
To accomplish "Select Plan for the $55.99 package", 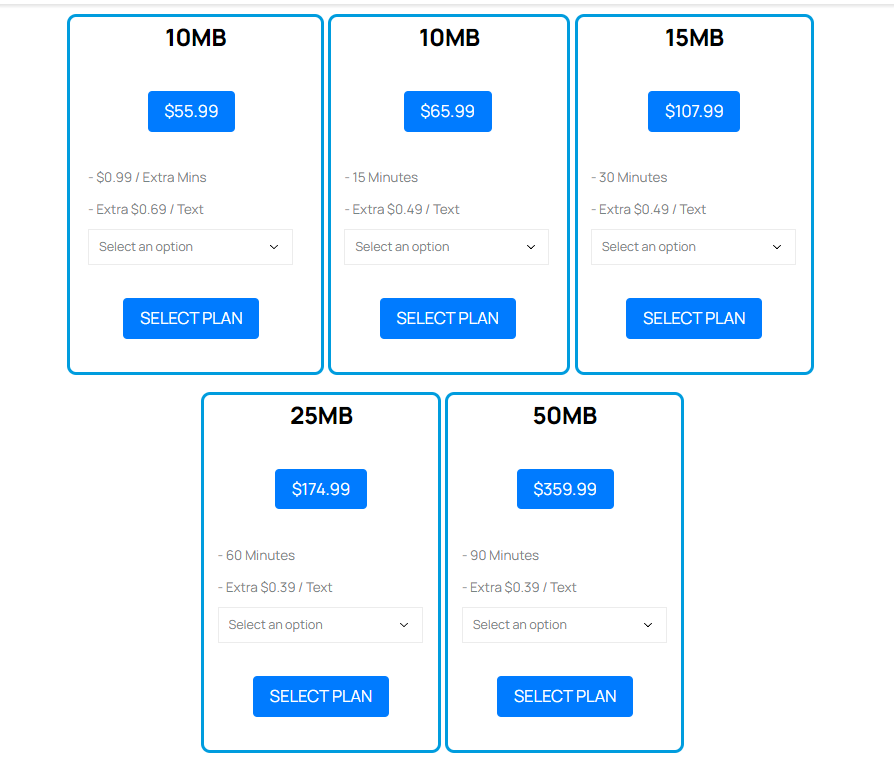I will pos(191,318).
